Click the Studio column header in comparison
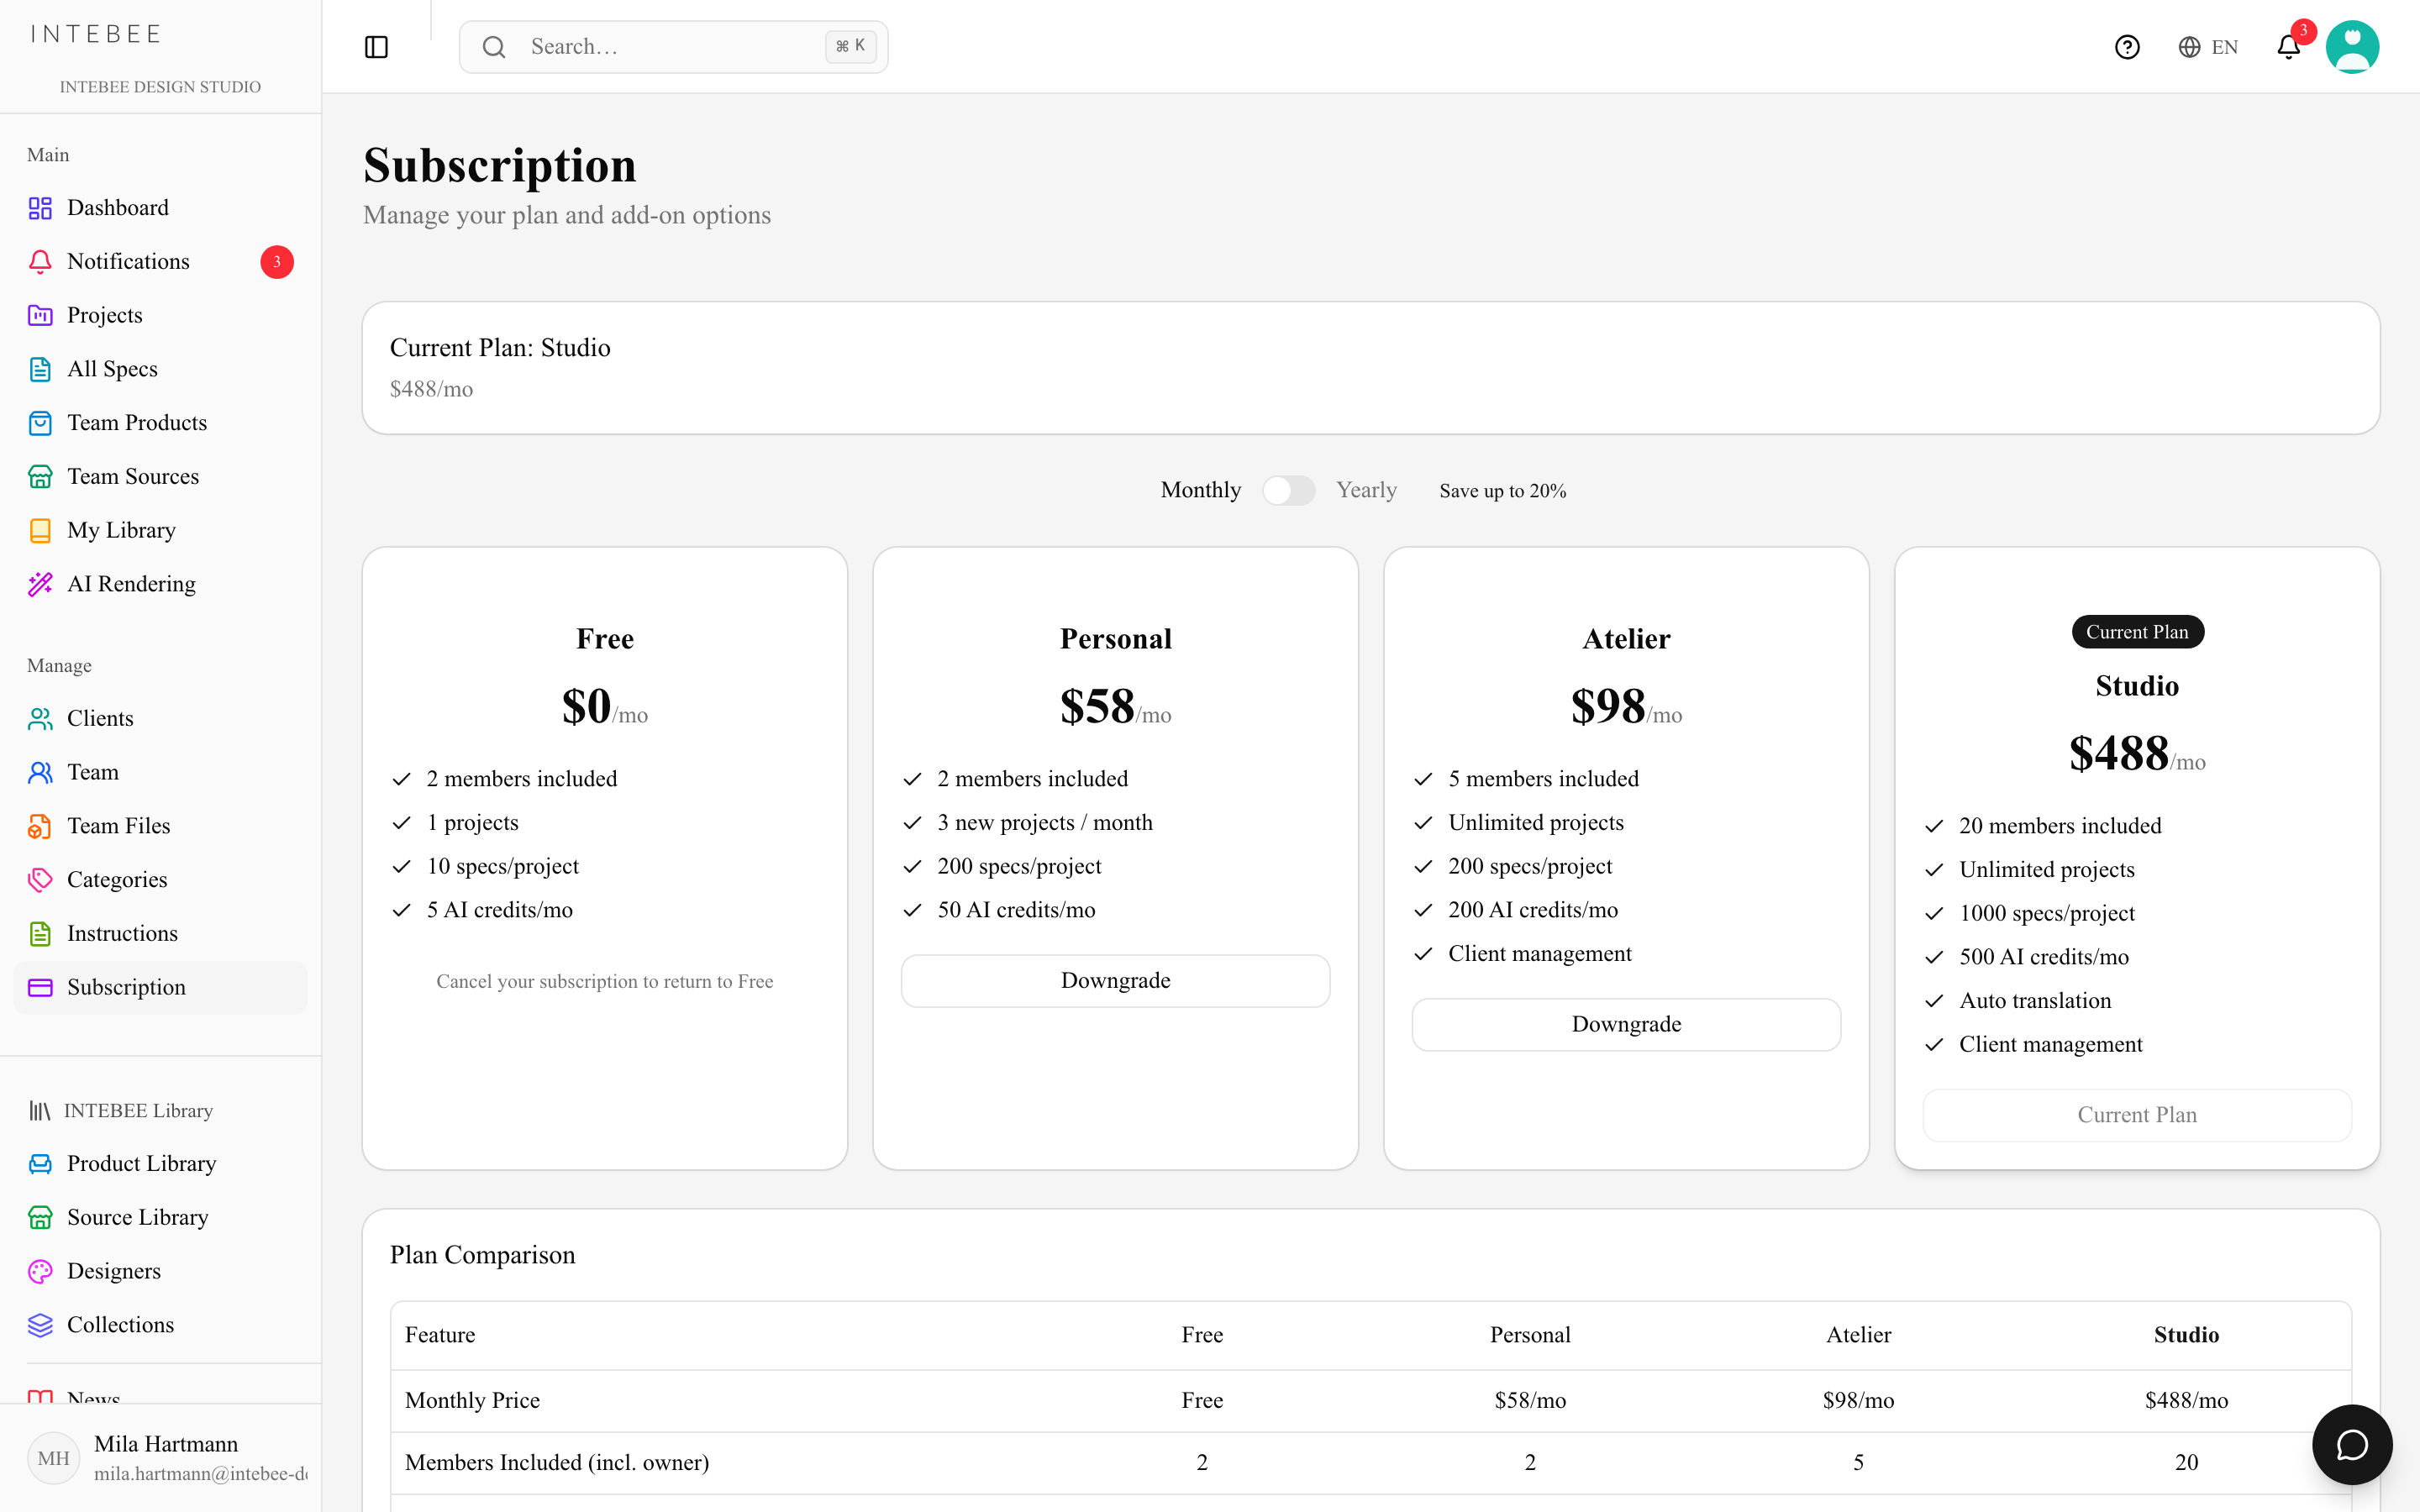 click(x=2186, y=1335)
